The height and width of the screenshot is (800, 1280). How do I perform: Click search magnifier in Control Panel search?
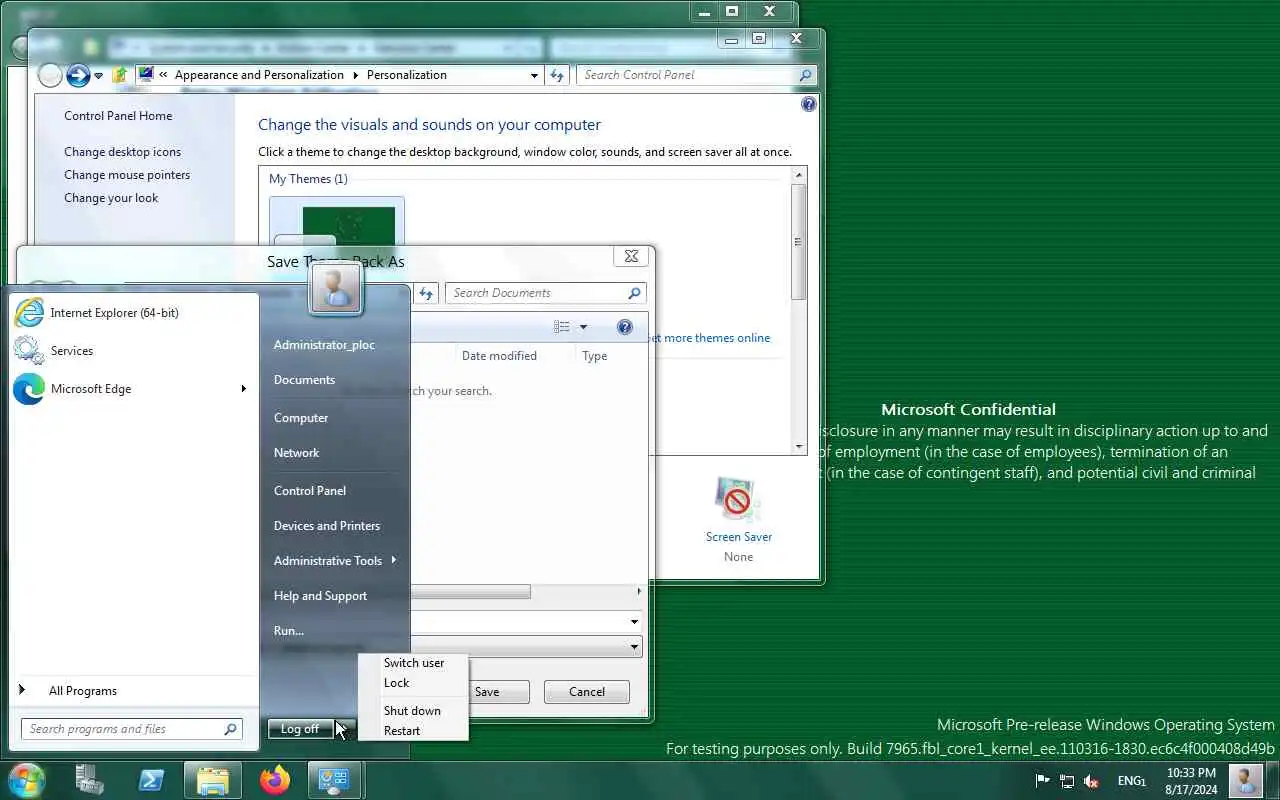pyautogui.click(x=805, y=75)
